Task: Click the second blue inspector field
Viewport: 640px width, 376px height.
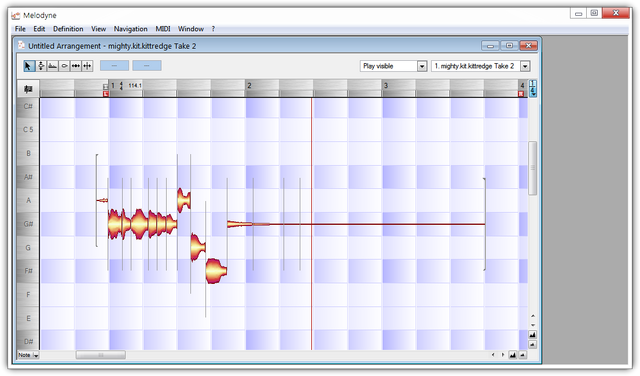Action: [x=147, y=66]
